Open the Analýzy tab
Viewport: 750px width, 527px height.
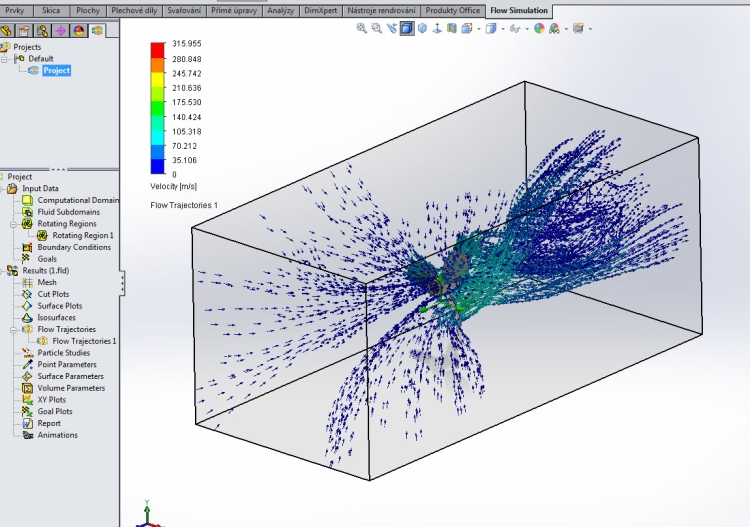(280, 11)
